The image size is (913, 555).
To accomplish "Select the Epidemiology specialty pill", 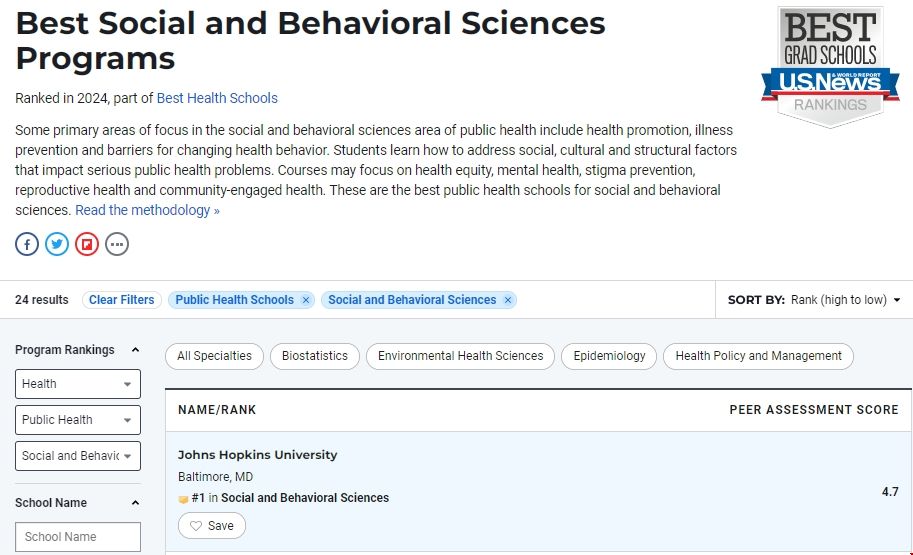I will [x=609, y=356].
